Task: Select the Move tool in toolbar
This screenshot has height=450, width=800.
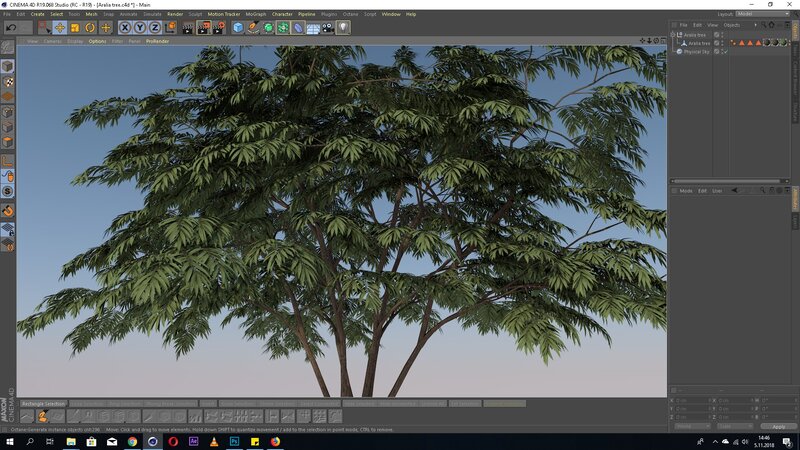Action: [60, 28]
